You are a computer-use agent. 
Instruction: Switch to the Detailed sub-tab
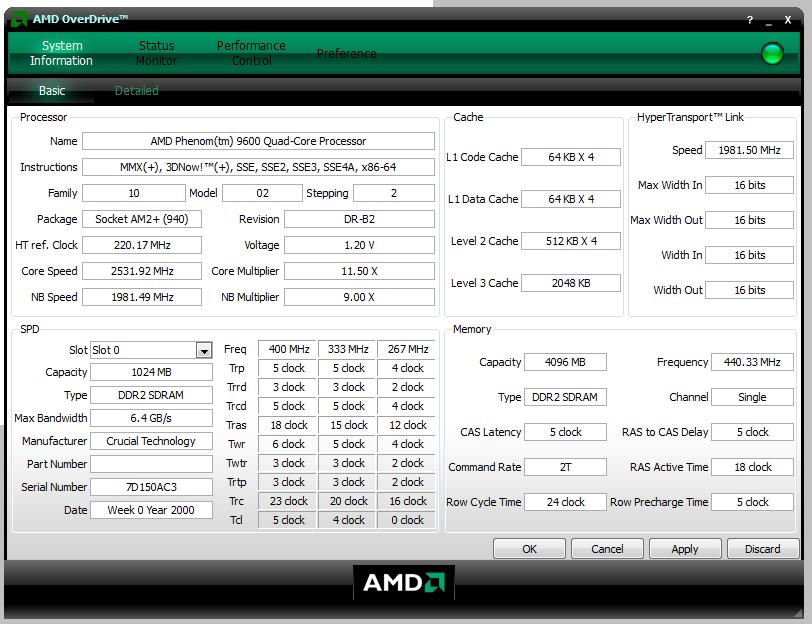pos(136,91)
